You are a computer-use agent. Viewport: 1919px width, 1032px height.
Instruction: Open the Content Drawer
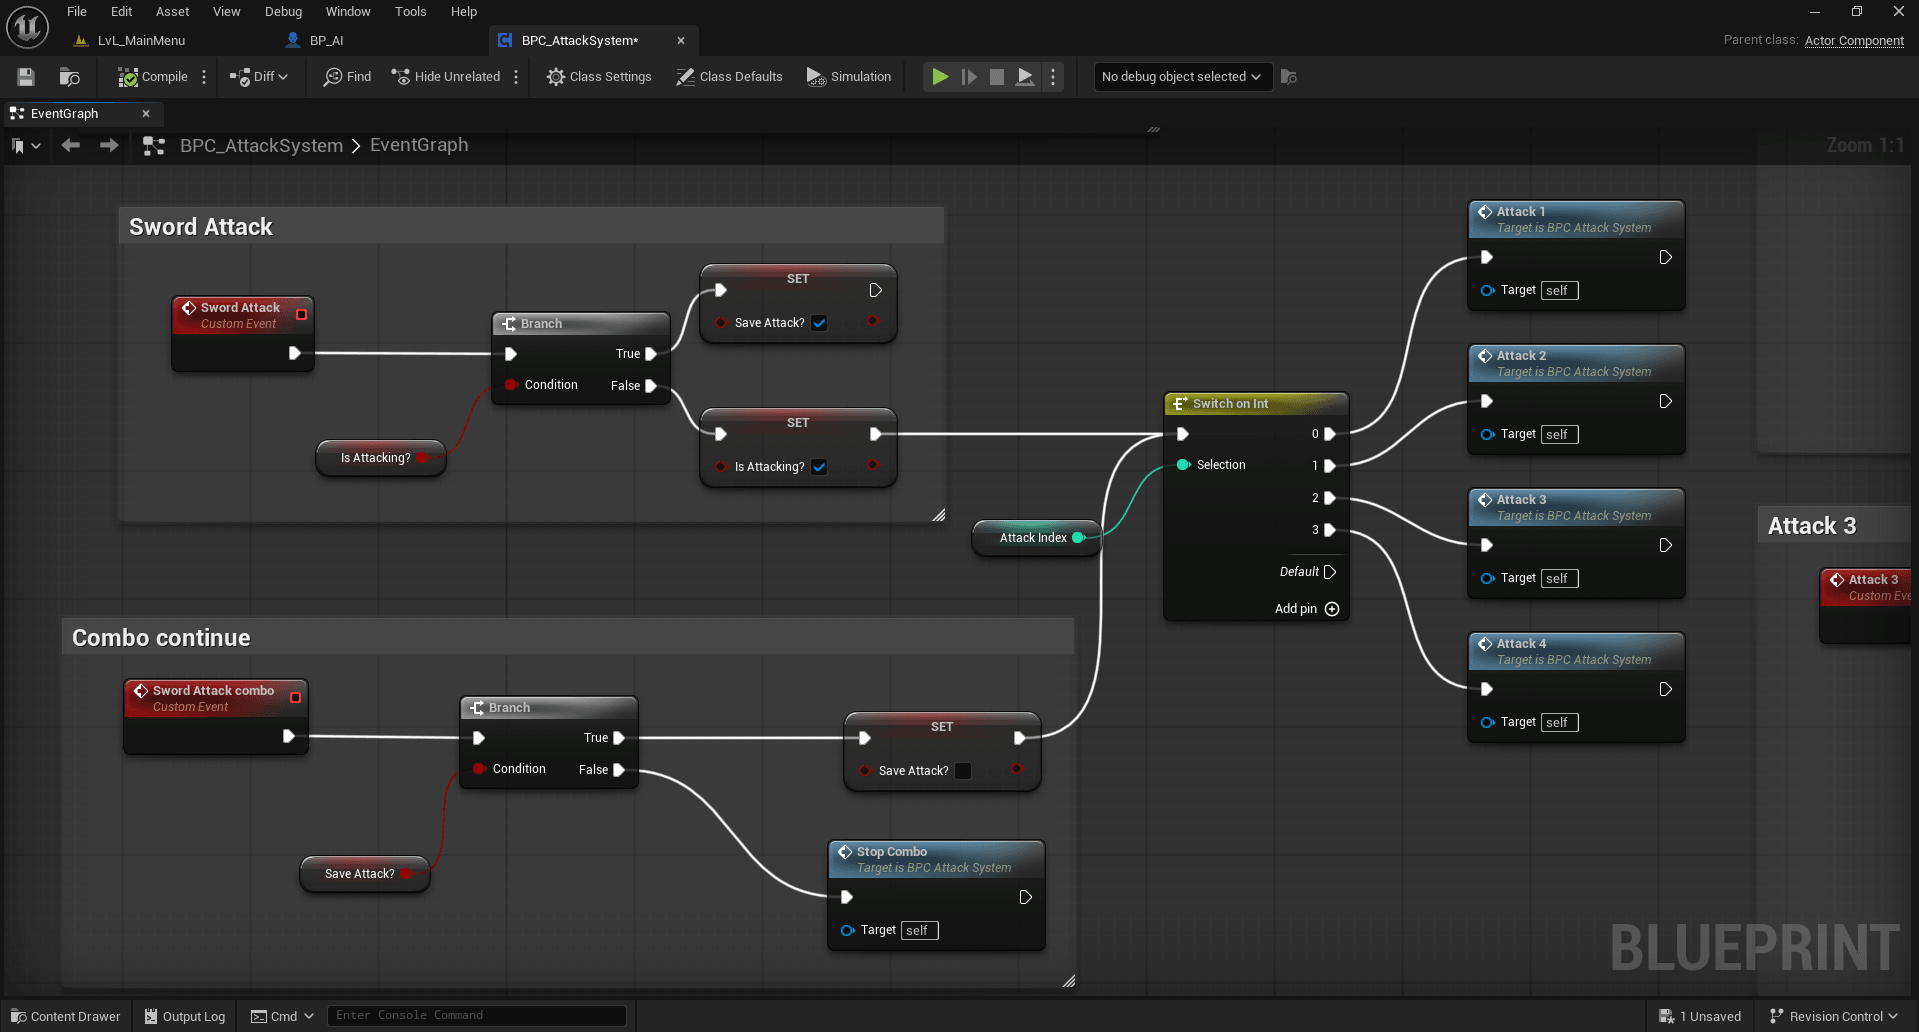coord(65,1016)
